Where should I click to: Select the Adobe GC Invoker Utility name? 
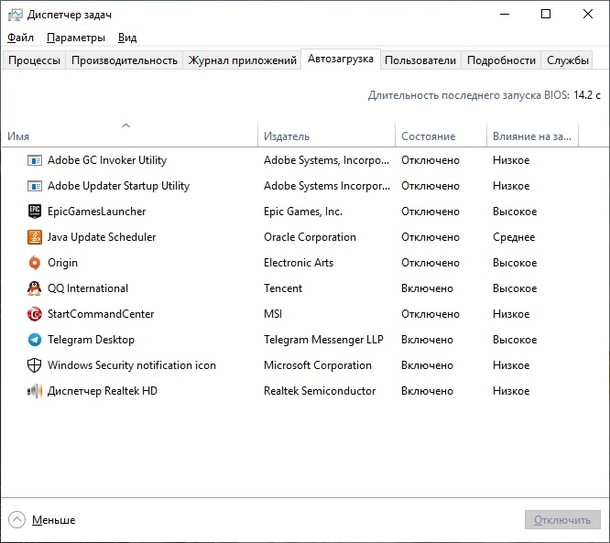pyautogui.click(x=107, y=160)
